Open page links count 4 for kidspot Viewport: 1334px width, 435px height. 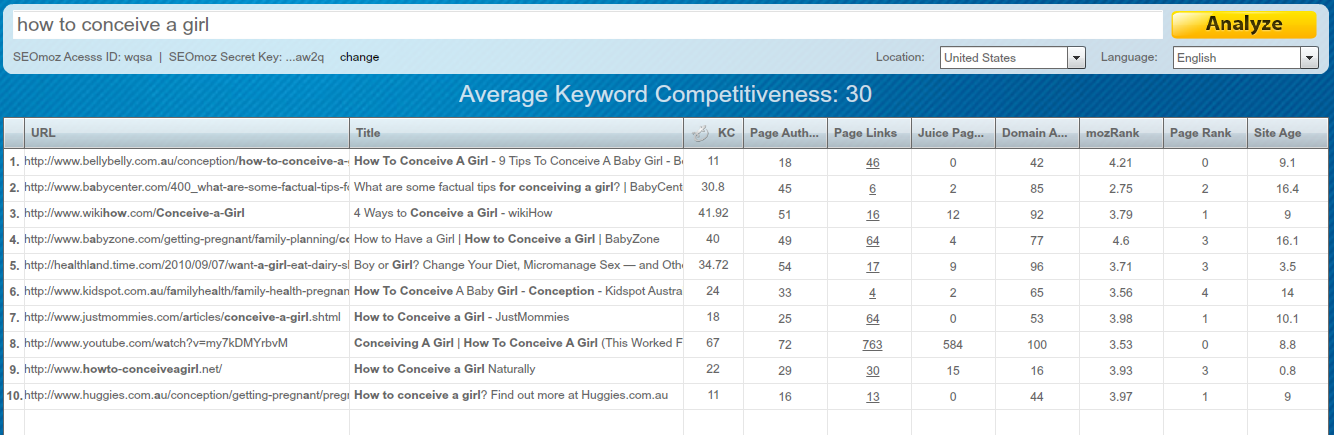pos(873,292)
